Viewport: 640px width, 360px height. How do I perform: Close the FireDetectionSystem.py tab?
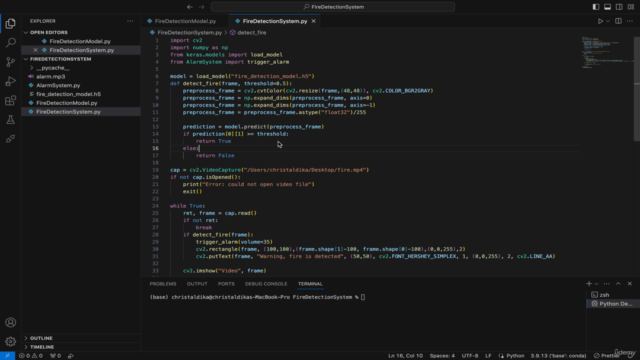(313, 21)
